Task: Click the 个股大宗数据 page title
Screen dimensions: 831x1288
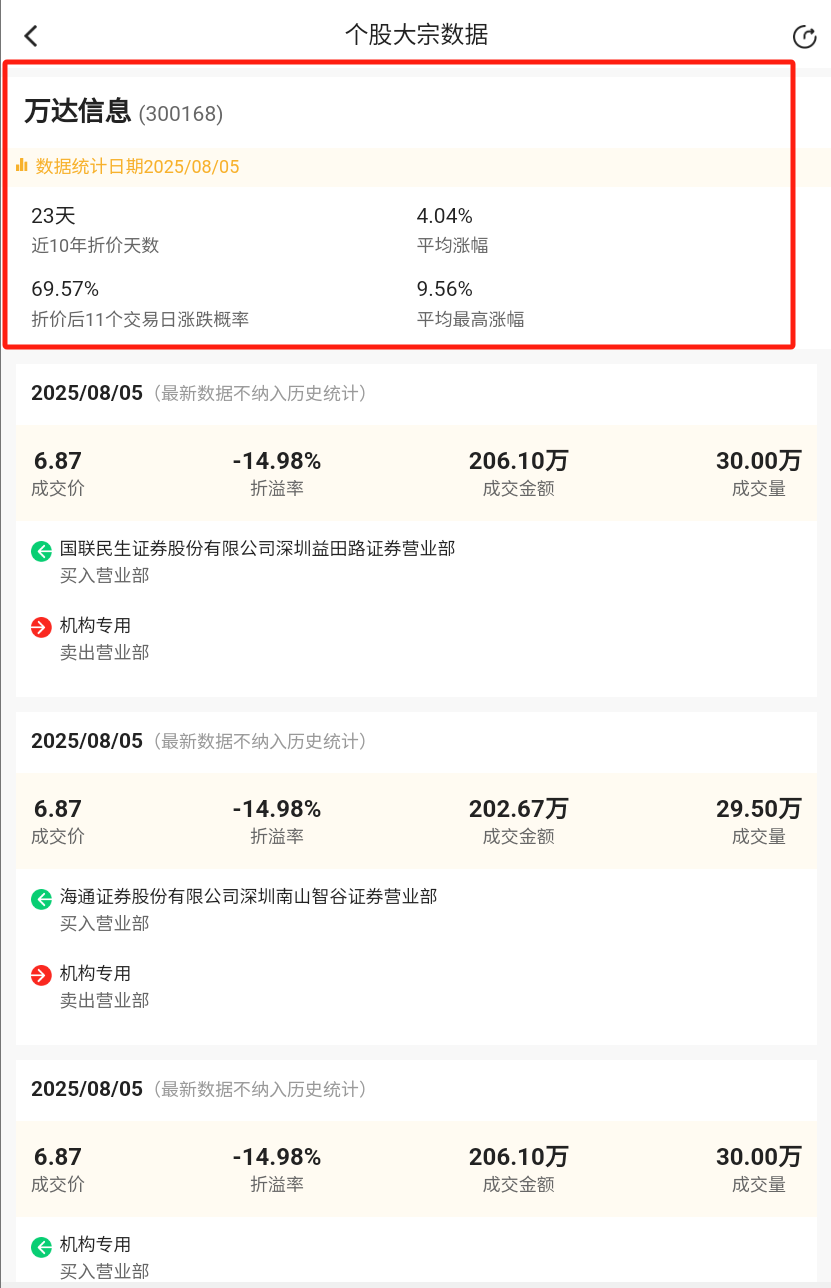Action: [416, 35]
